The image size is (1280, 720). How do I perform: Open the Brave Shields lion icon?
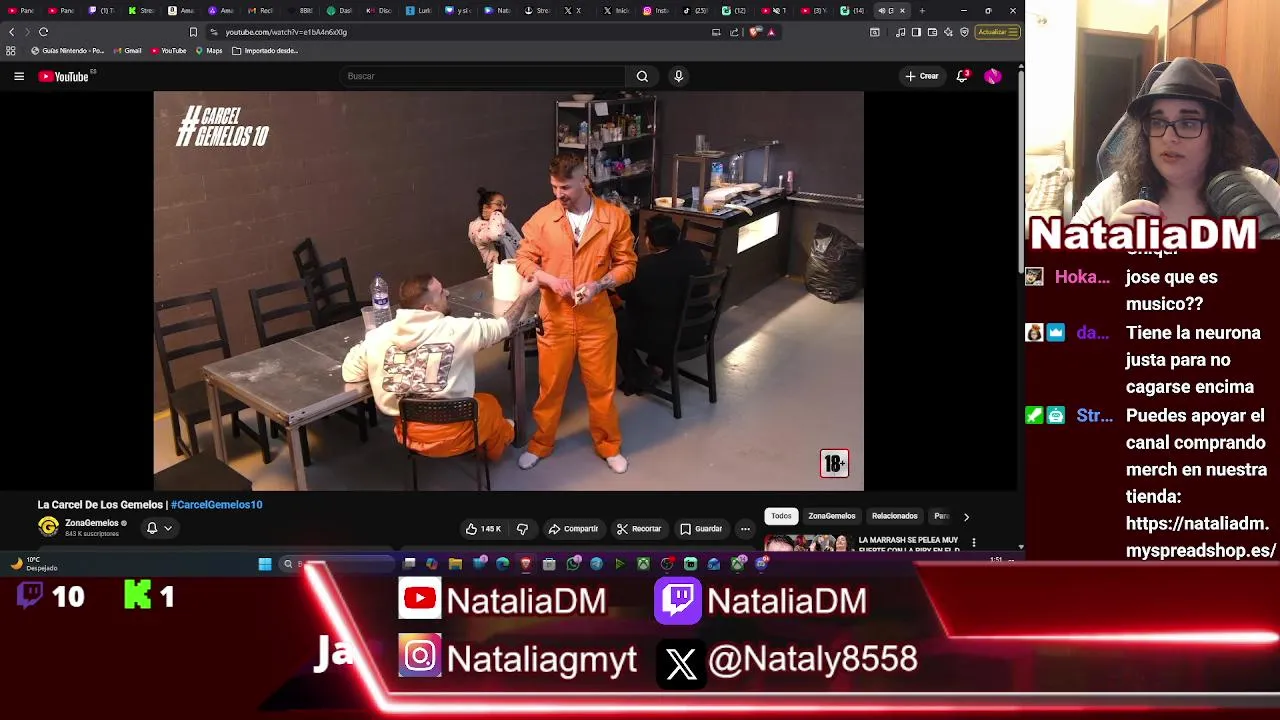[755, 32]
